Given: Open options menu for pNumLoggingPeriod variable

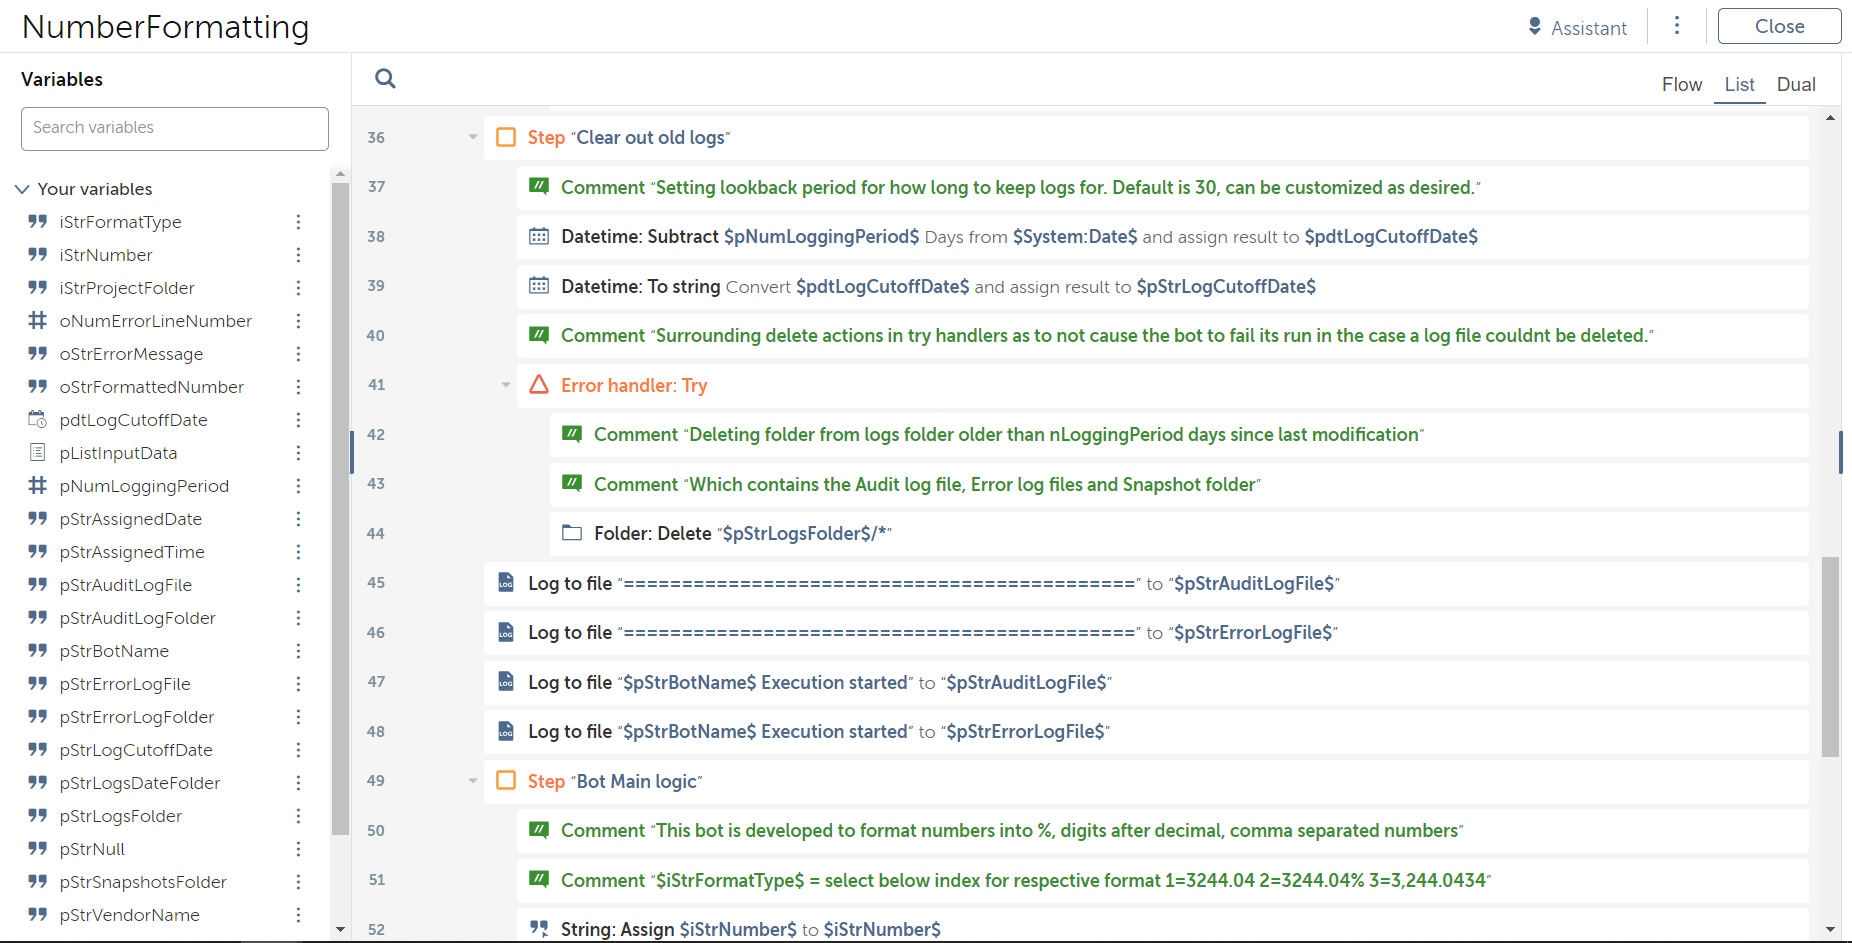Looking at the screenshot, I should [298, 486].
